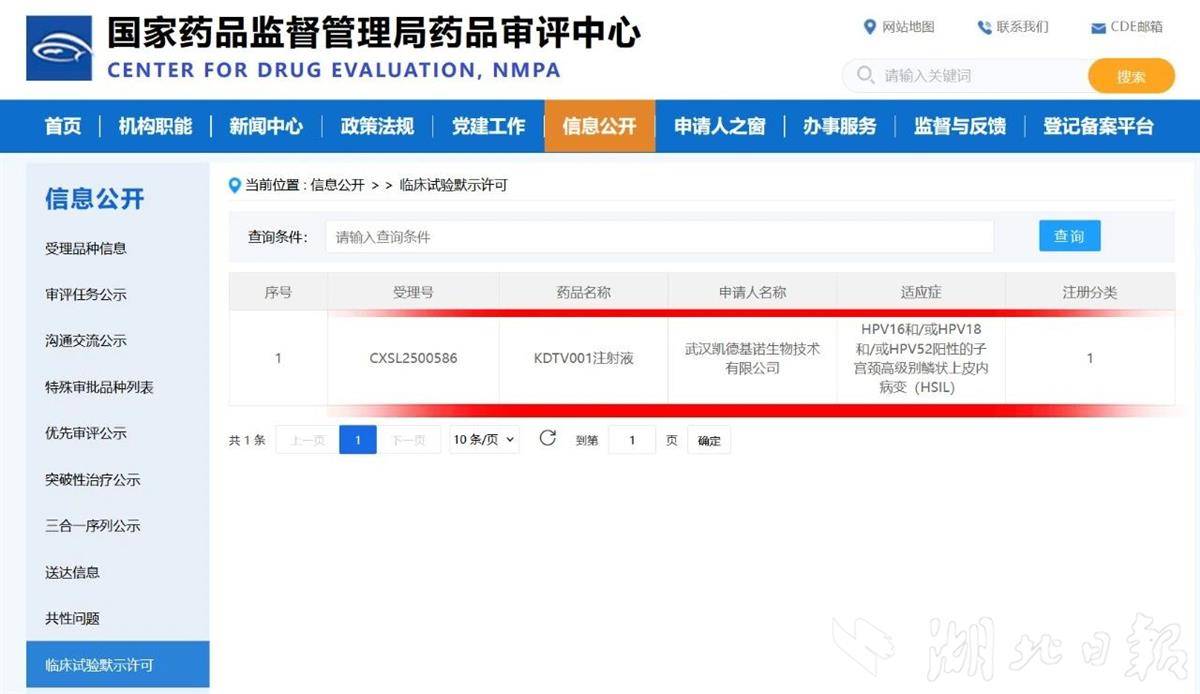
Task: Click the blue 查询 query button
Action: click(1069, 236)
